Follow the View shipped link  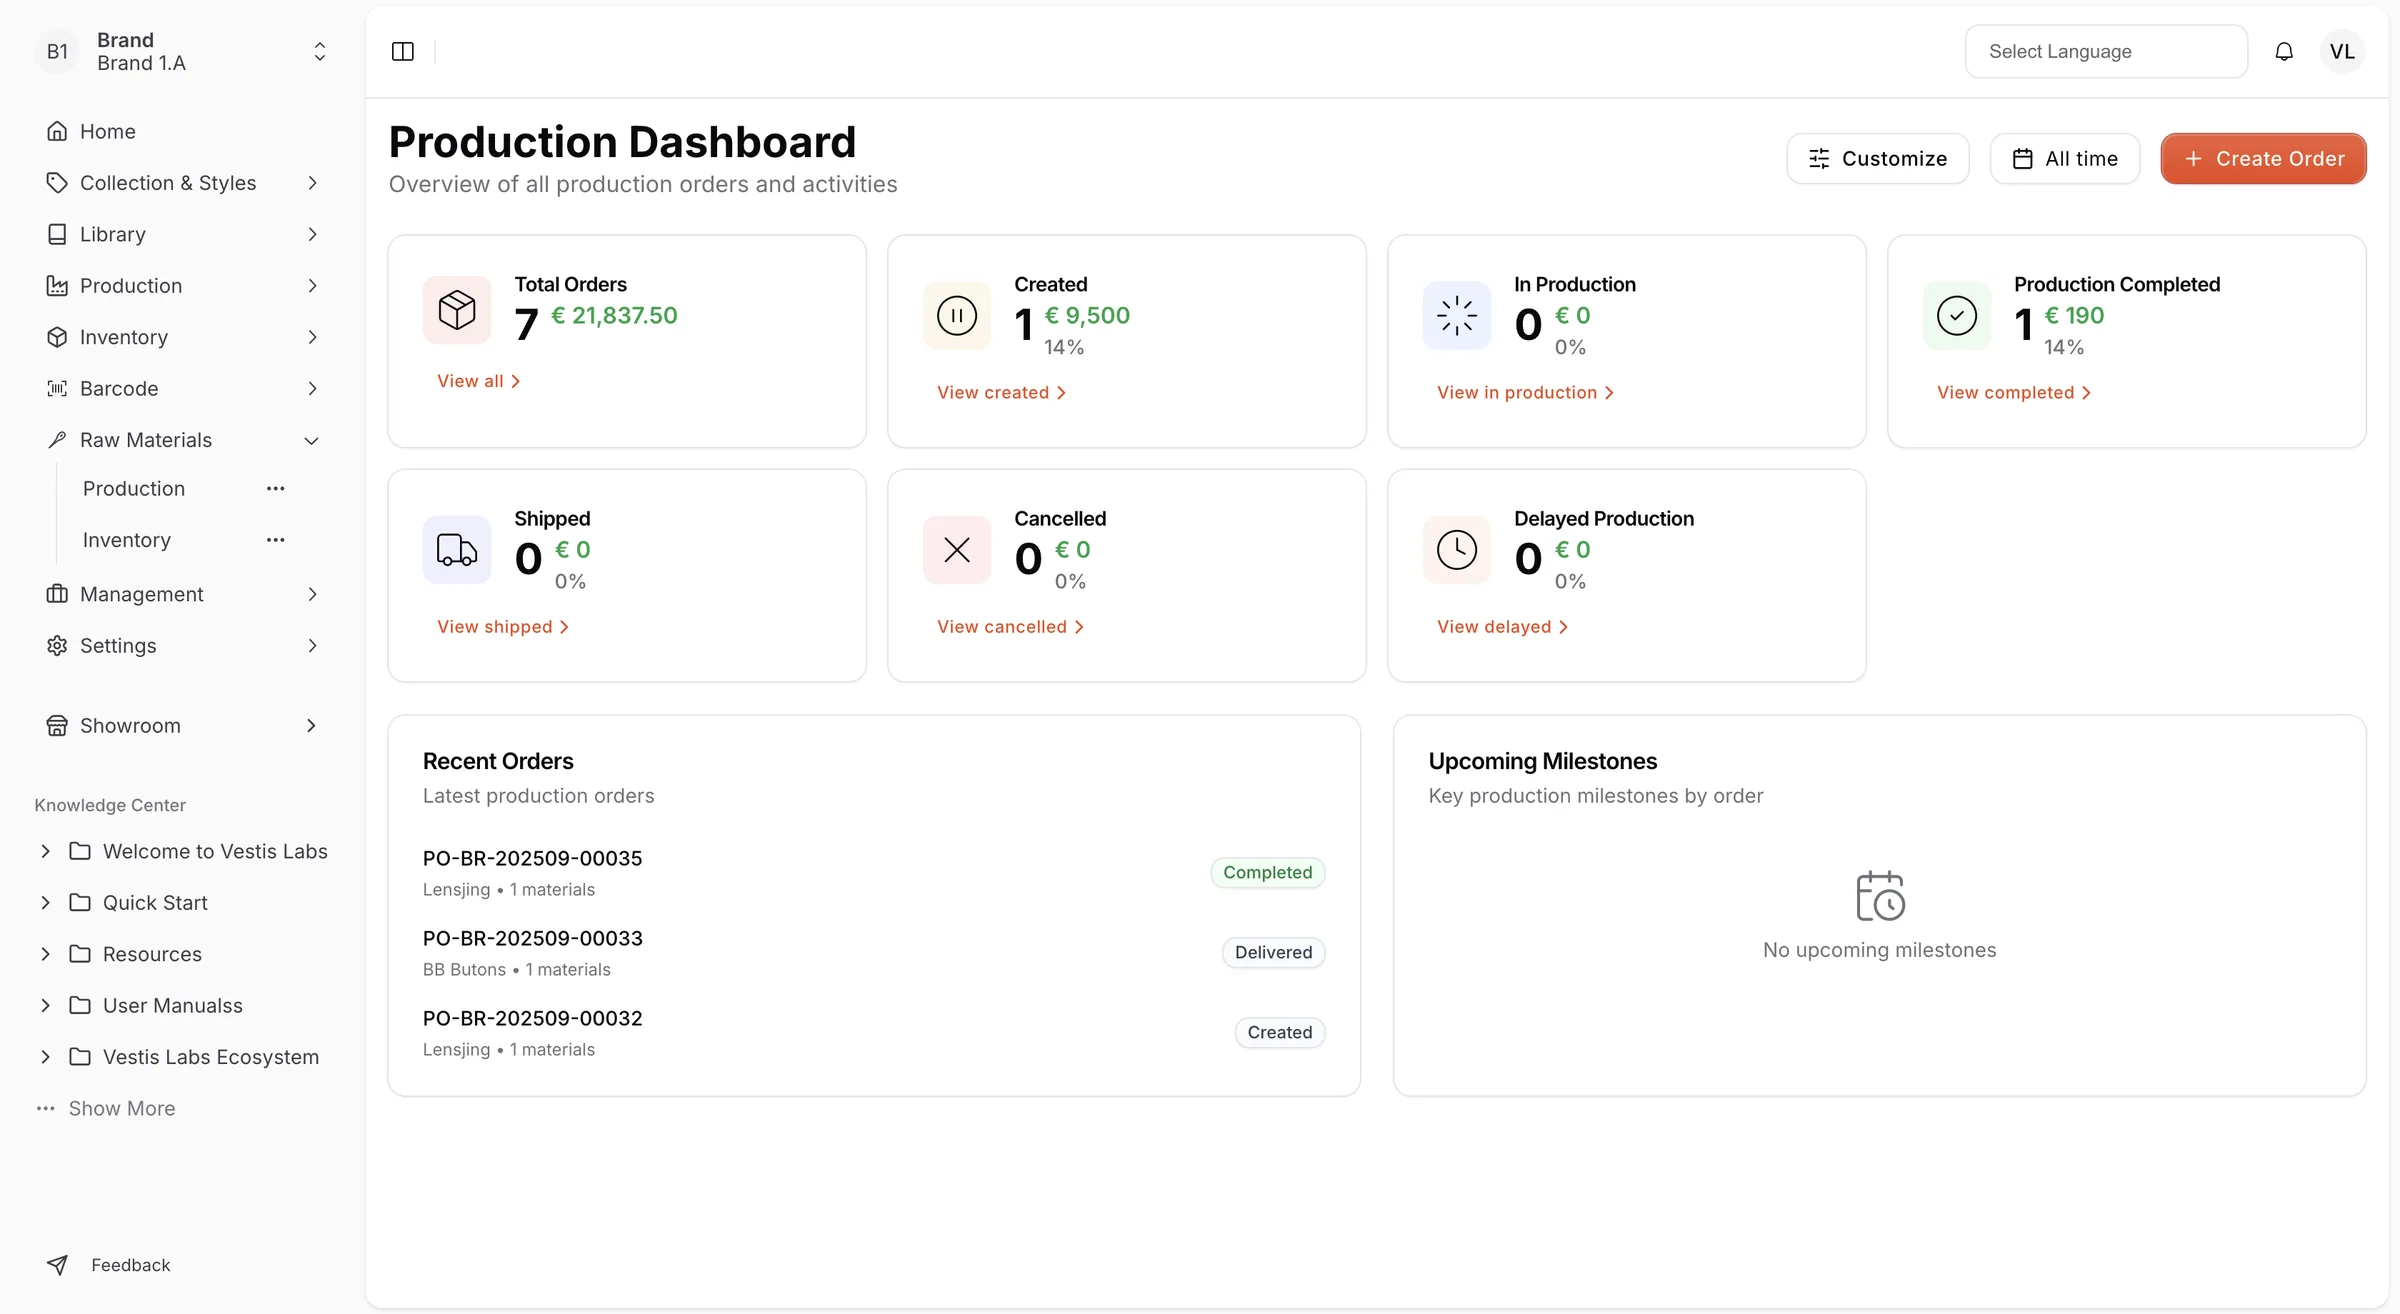503,627
